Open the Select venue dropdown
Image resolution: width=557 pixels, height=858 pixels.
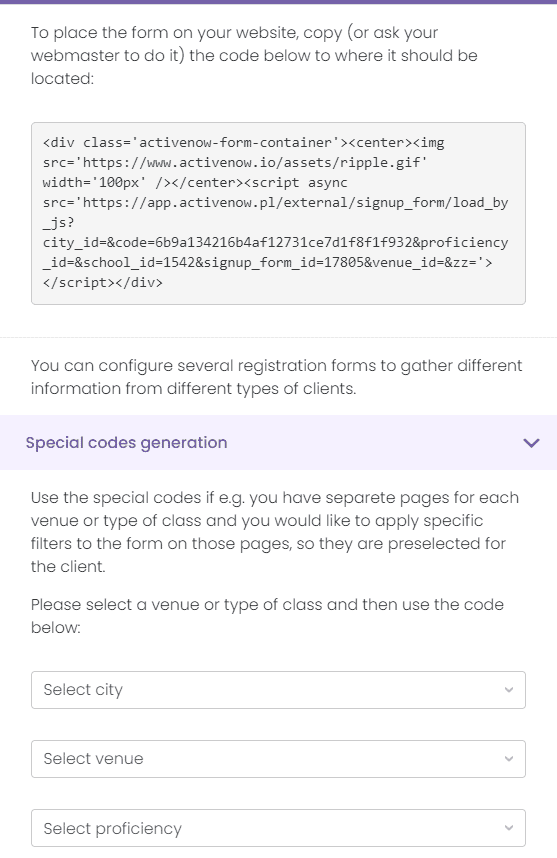[278, 759]
